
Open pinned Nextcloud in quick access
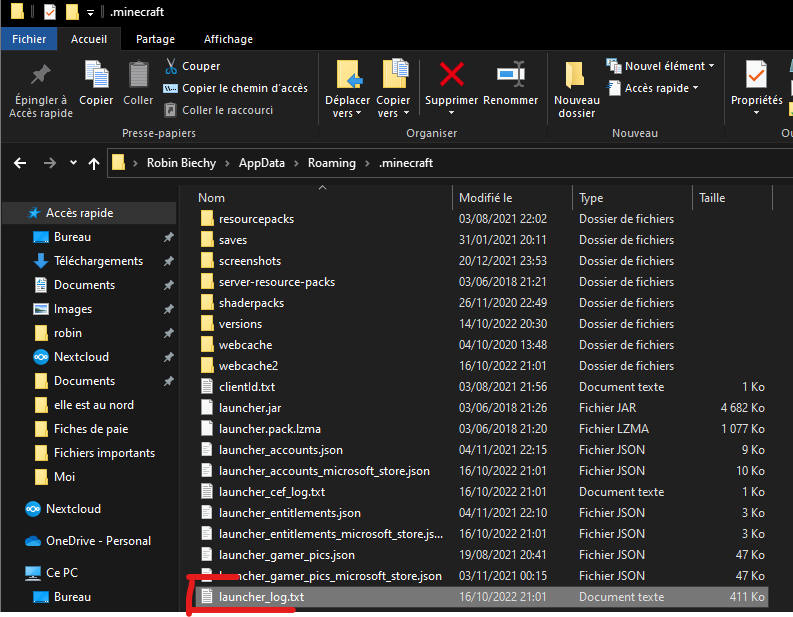tap(81, 357)
